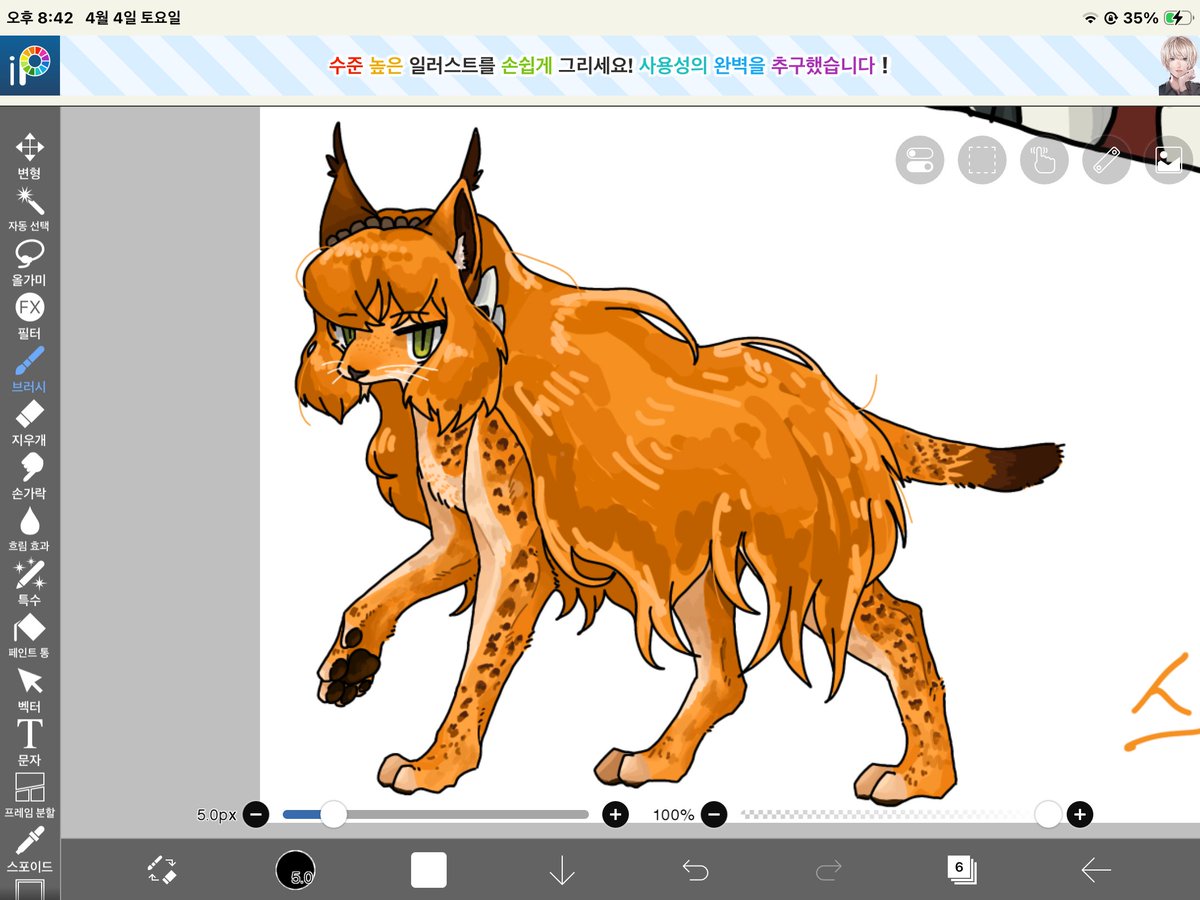Decrease brush size with minus button

point(256,815)
